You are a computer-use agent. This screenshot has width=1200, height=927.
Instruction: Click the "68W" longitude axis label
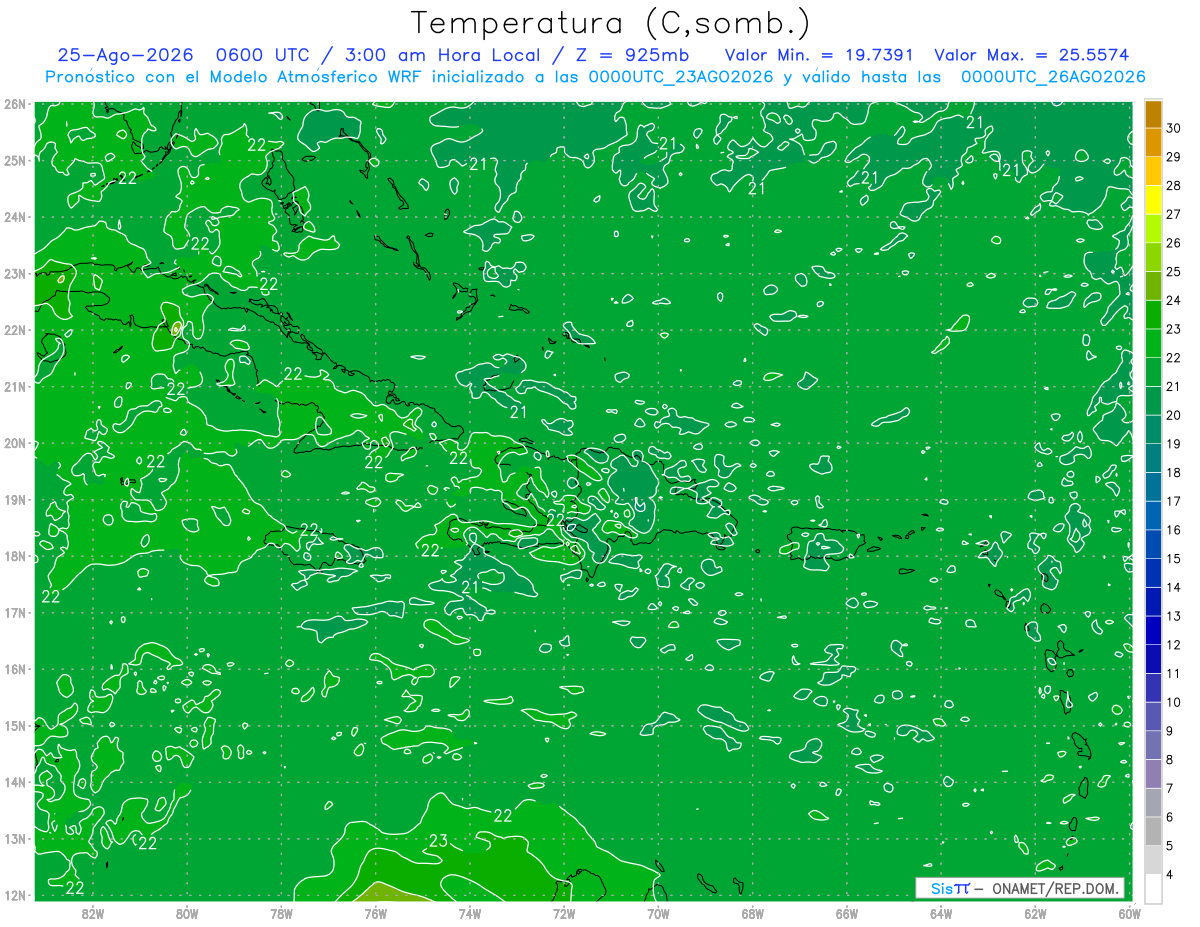pyautogui.click(x=753, y=912)
